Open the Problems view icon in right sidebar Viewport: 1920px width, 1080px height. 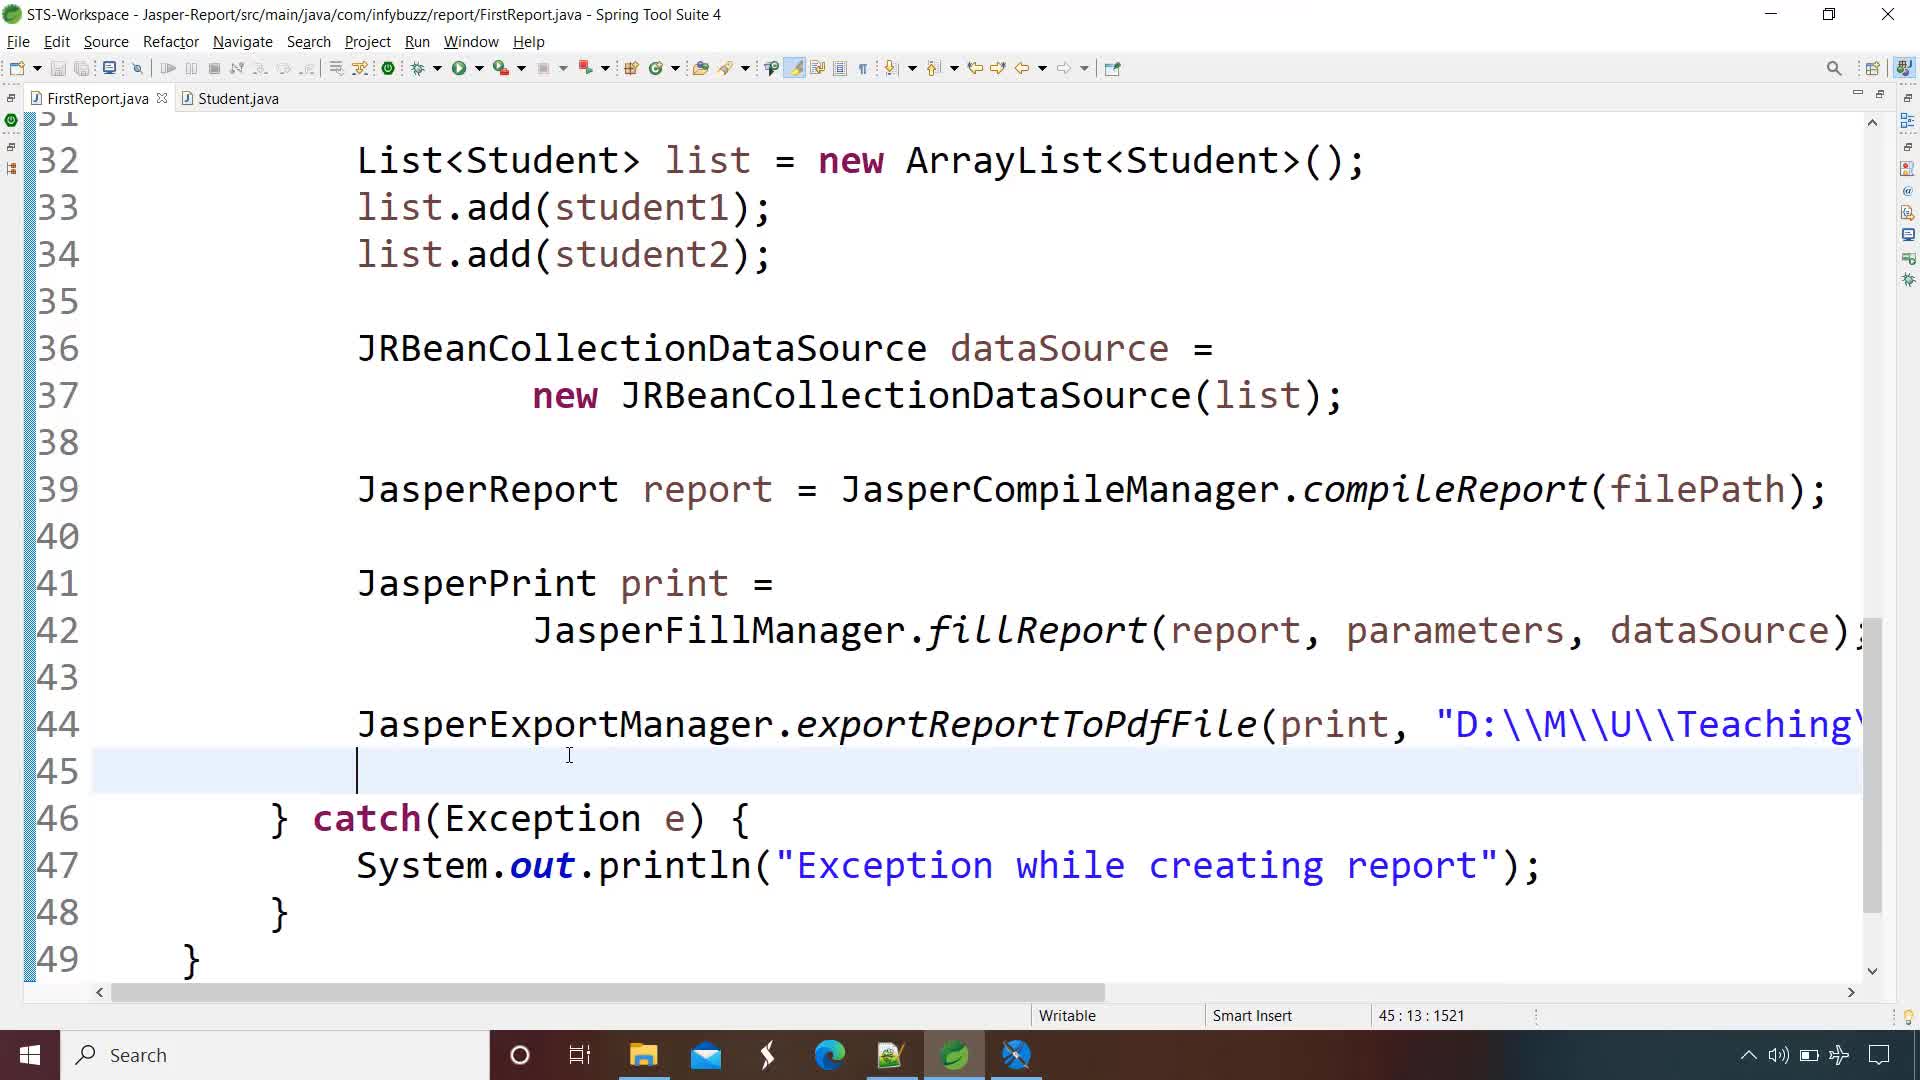(x=1907, y=168)
